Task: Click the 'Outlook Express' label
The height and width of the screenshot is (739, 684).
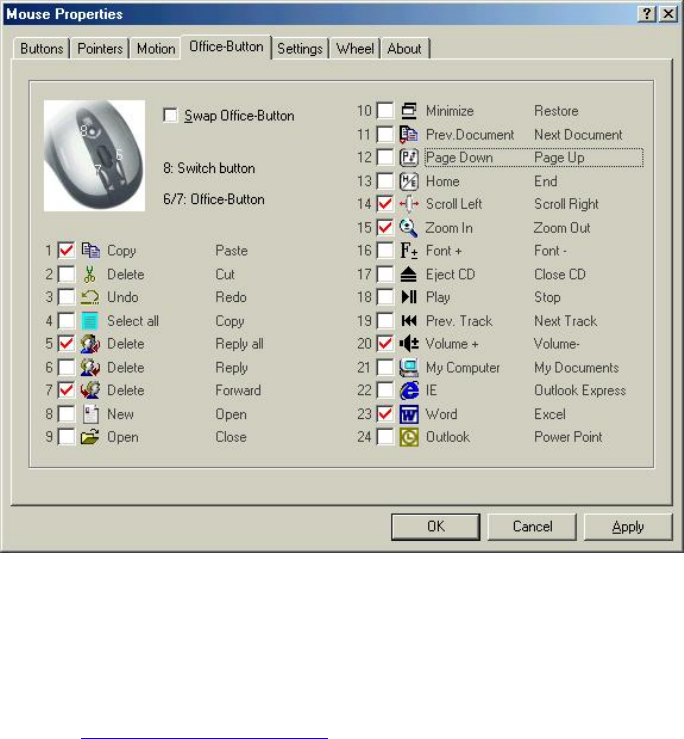Action: (580, 390)
